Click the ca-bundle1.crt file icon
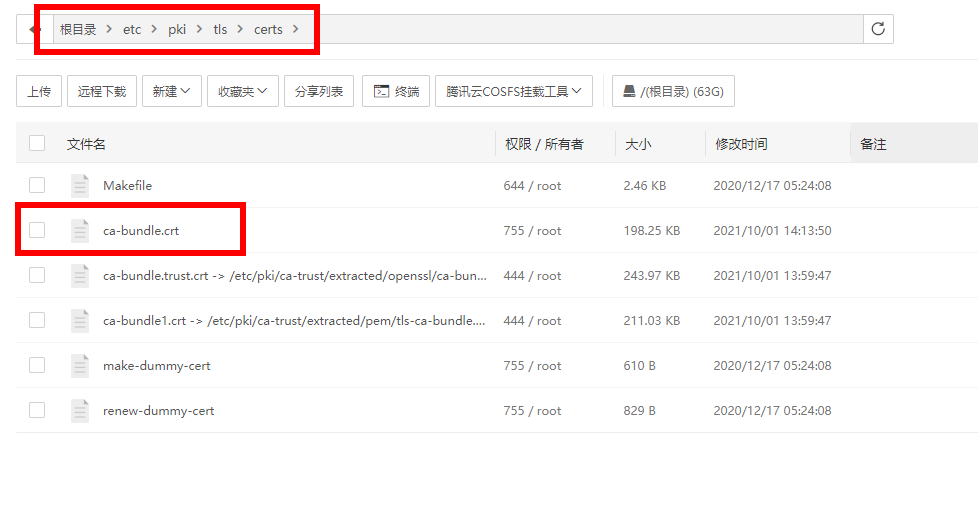This screenshot has width=978, height=512. pyautogui.click(x=80, y=321)
